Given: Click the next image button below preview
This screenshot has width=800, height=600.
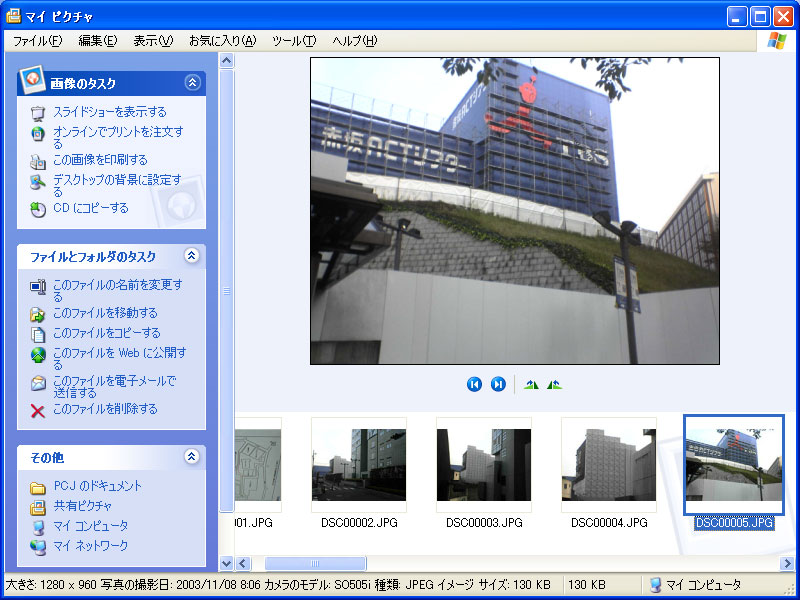Looking at the screenshot, I should 498,384.
